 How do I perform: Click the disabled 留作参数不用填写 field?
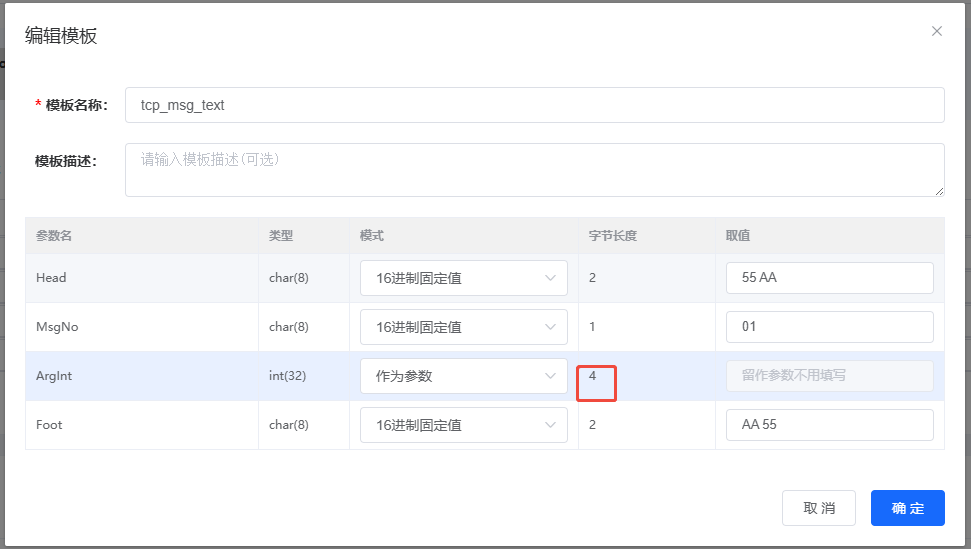(x=829, y=376)
